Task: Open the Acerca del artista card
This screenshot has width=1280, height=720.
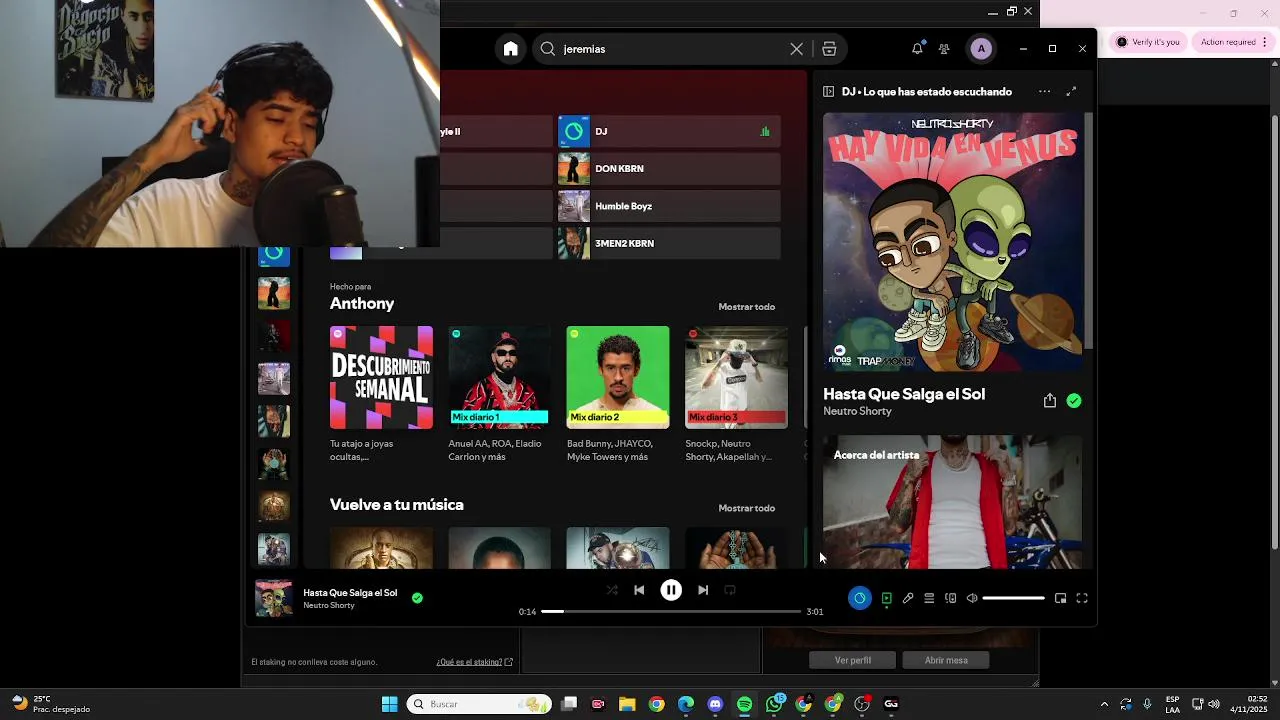Action: (952, 502)
